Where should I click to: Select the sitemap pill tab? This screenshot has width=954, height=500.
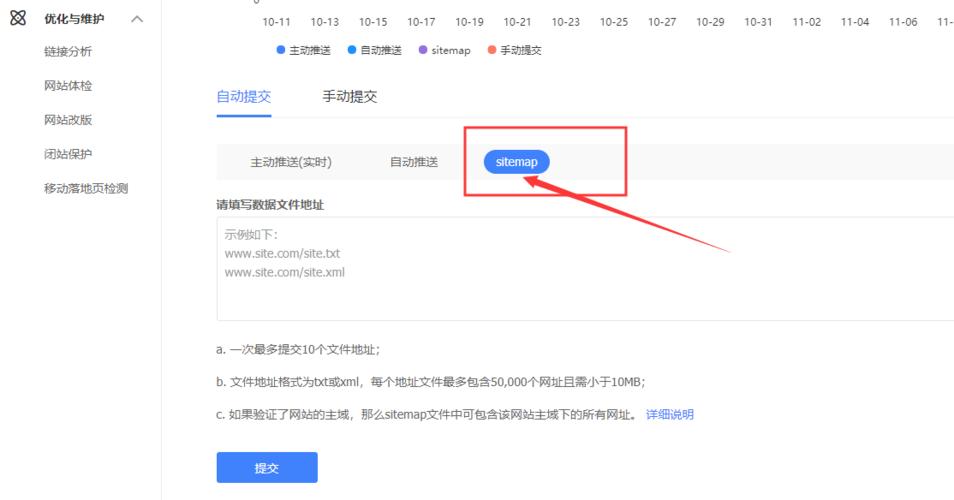coord(517,162)
